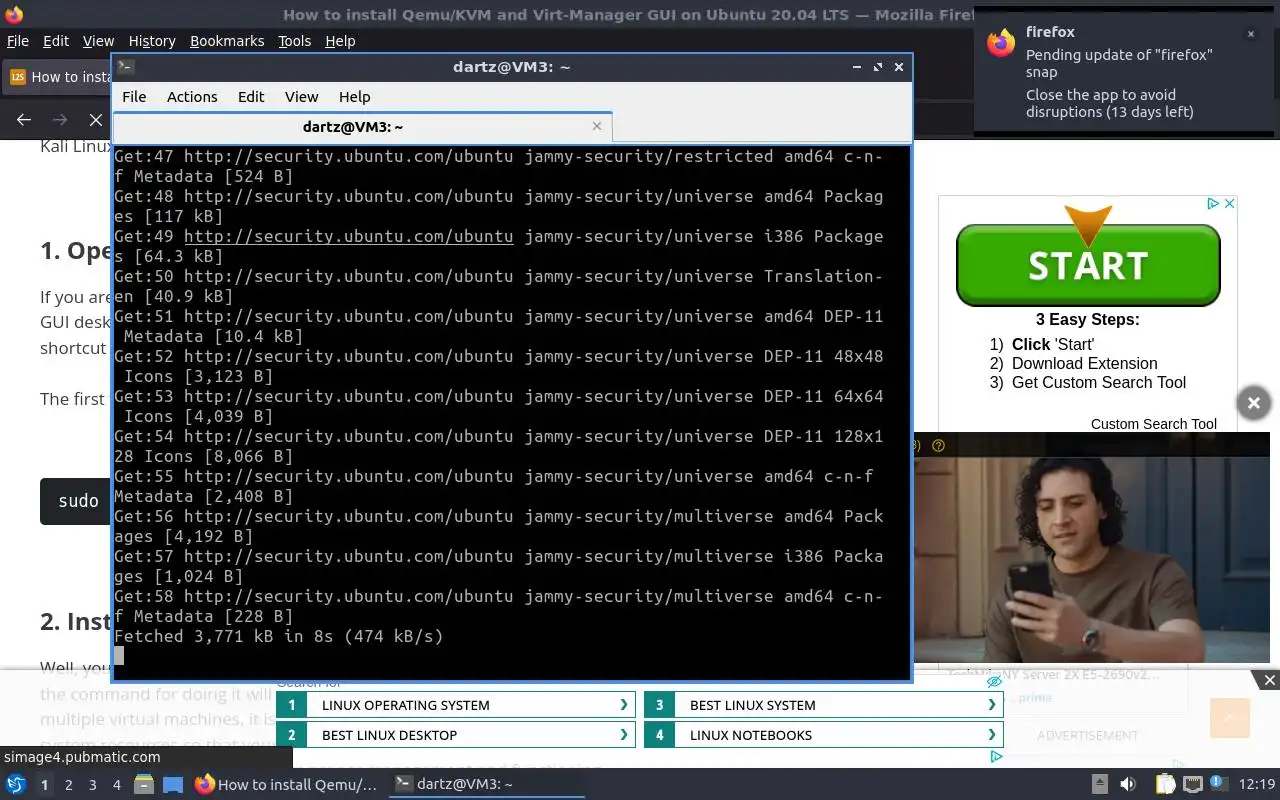
Task: Open the Firefox View menu
Action: (x=98, y=41)
